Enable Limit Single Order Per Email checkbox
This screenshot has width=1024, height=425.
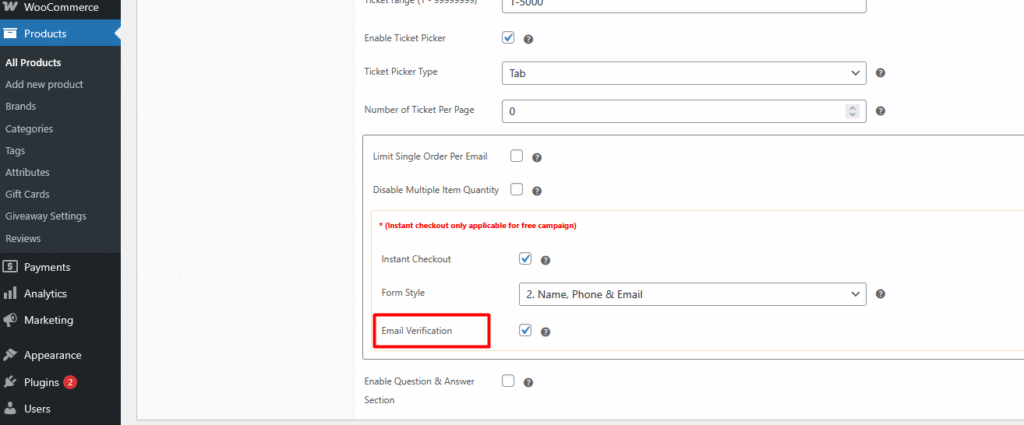[x=517, y=157]
